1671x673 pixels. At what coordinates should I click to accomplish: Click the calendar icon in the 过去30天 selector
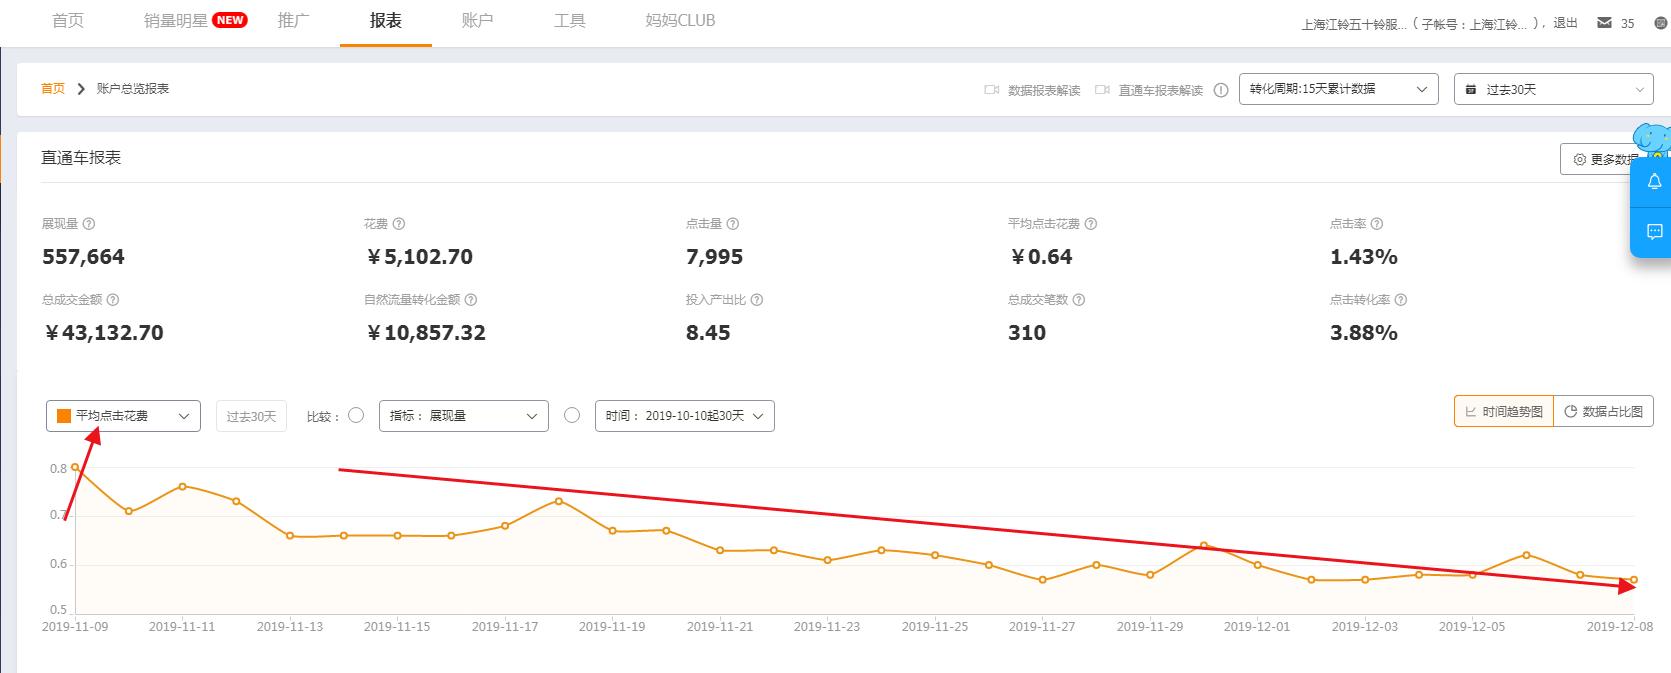tap(1471, 90)
